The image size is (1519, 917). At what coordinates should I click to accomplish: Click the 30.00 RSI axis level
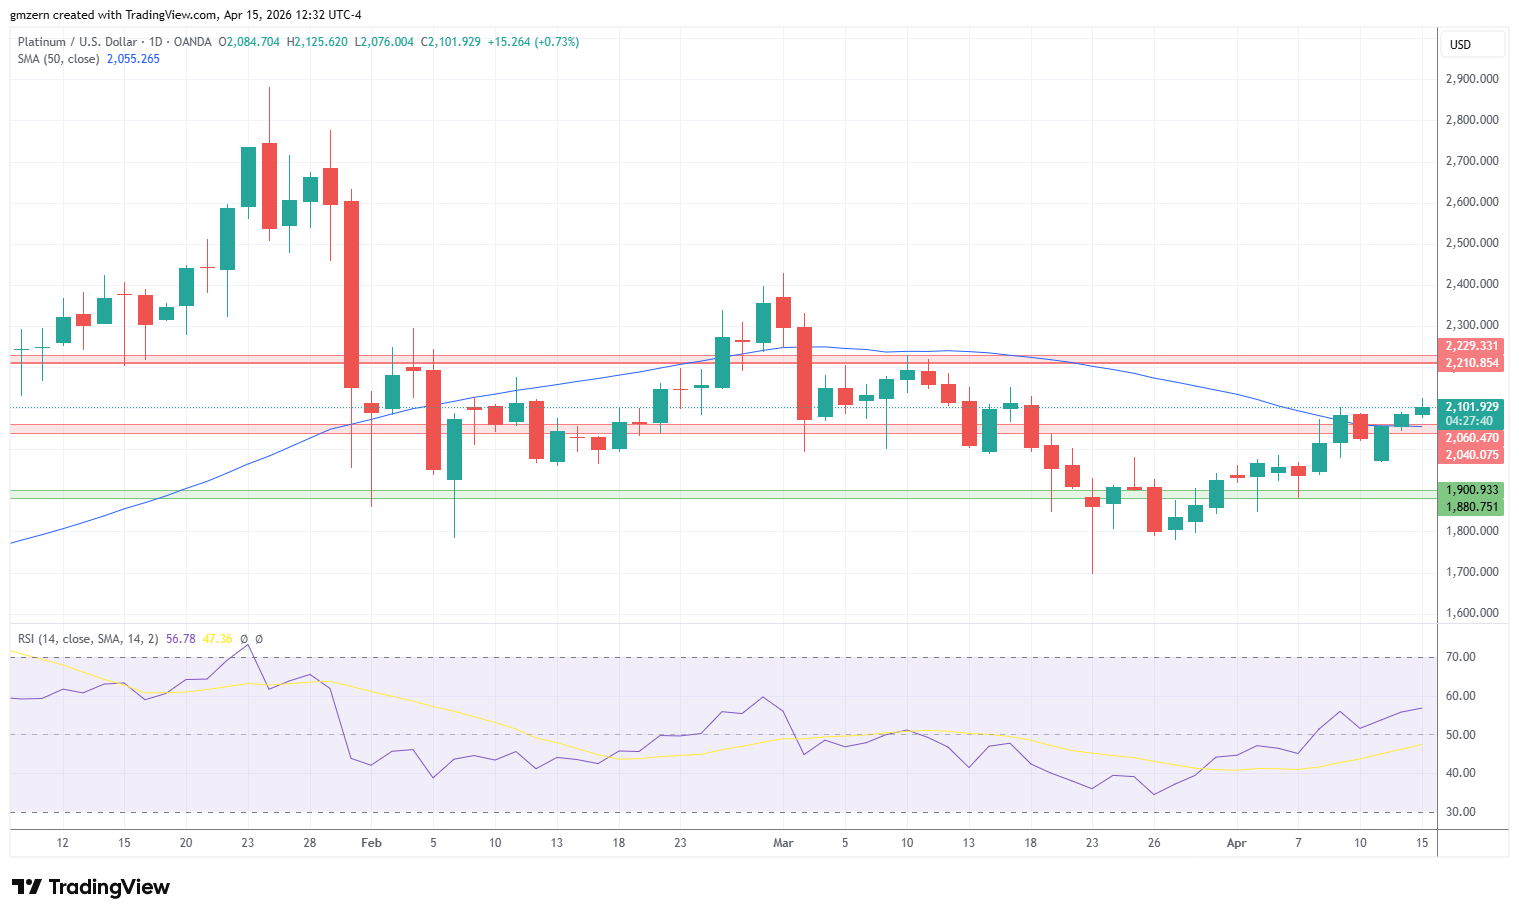point(1461,812)
